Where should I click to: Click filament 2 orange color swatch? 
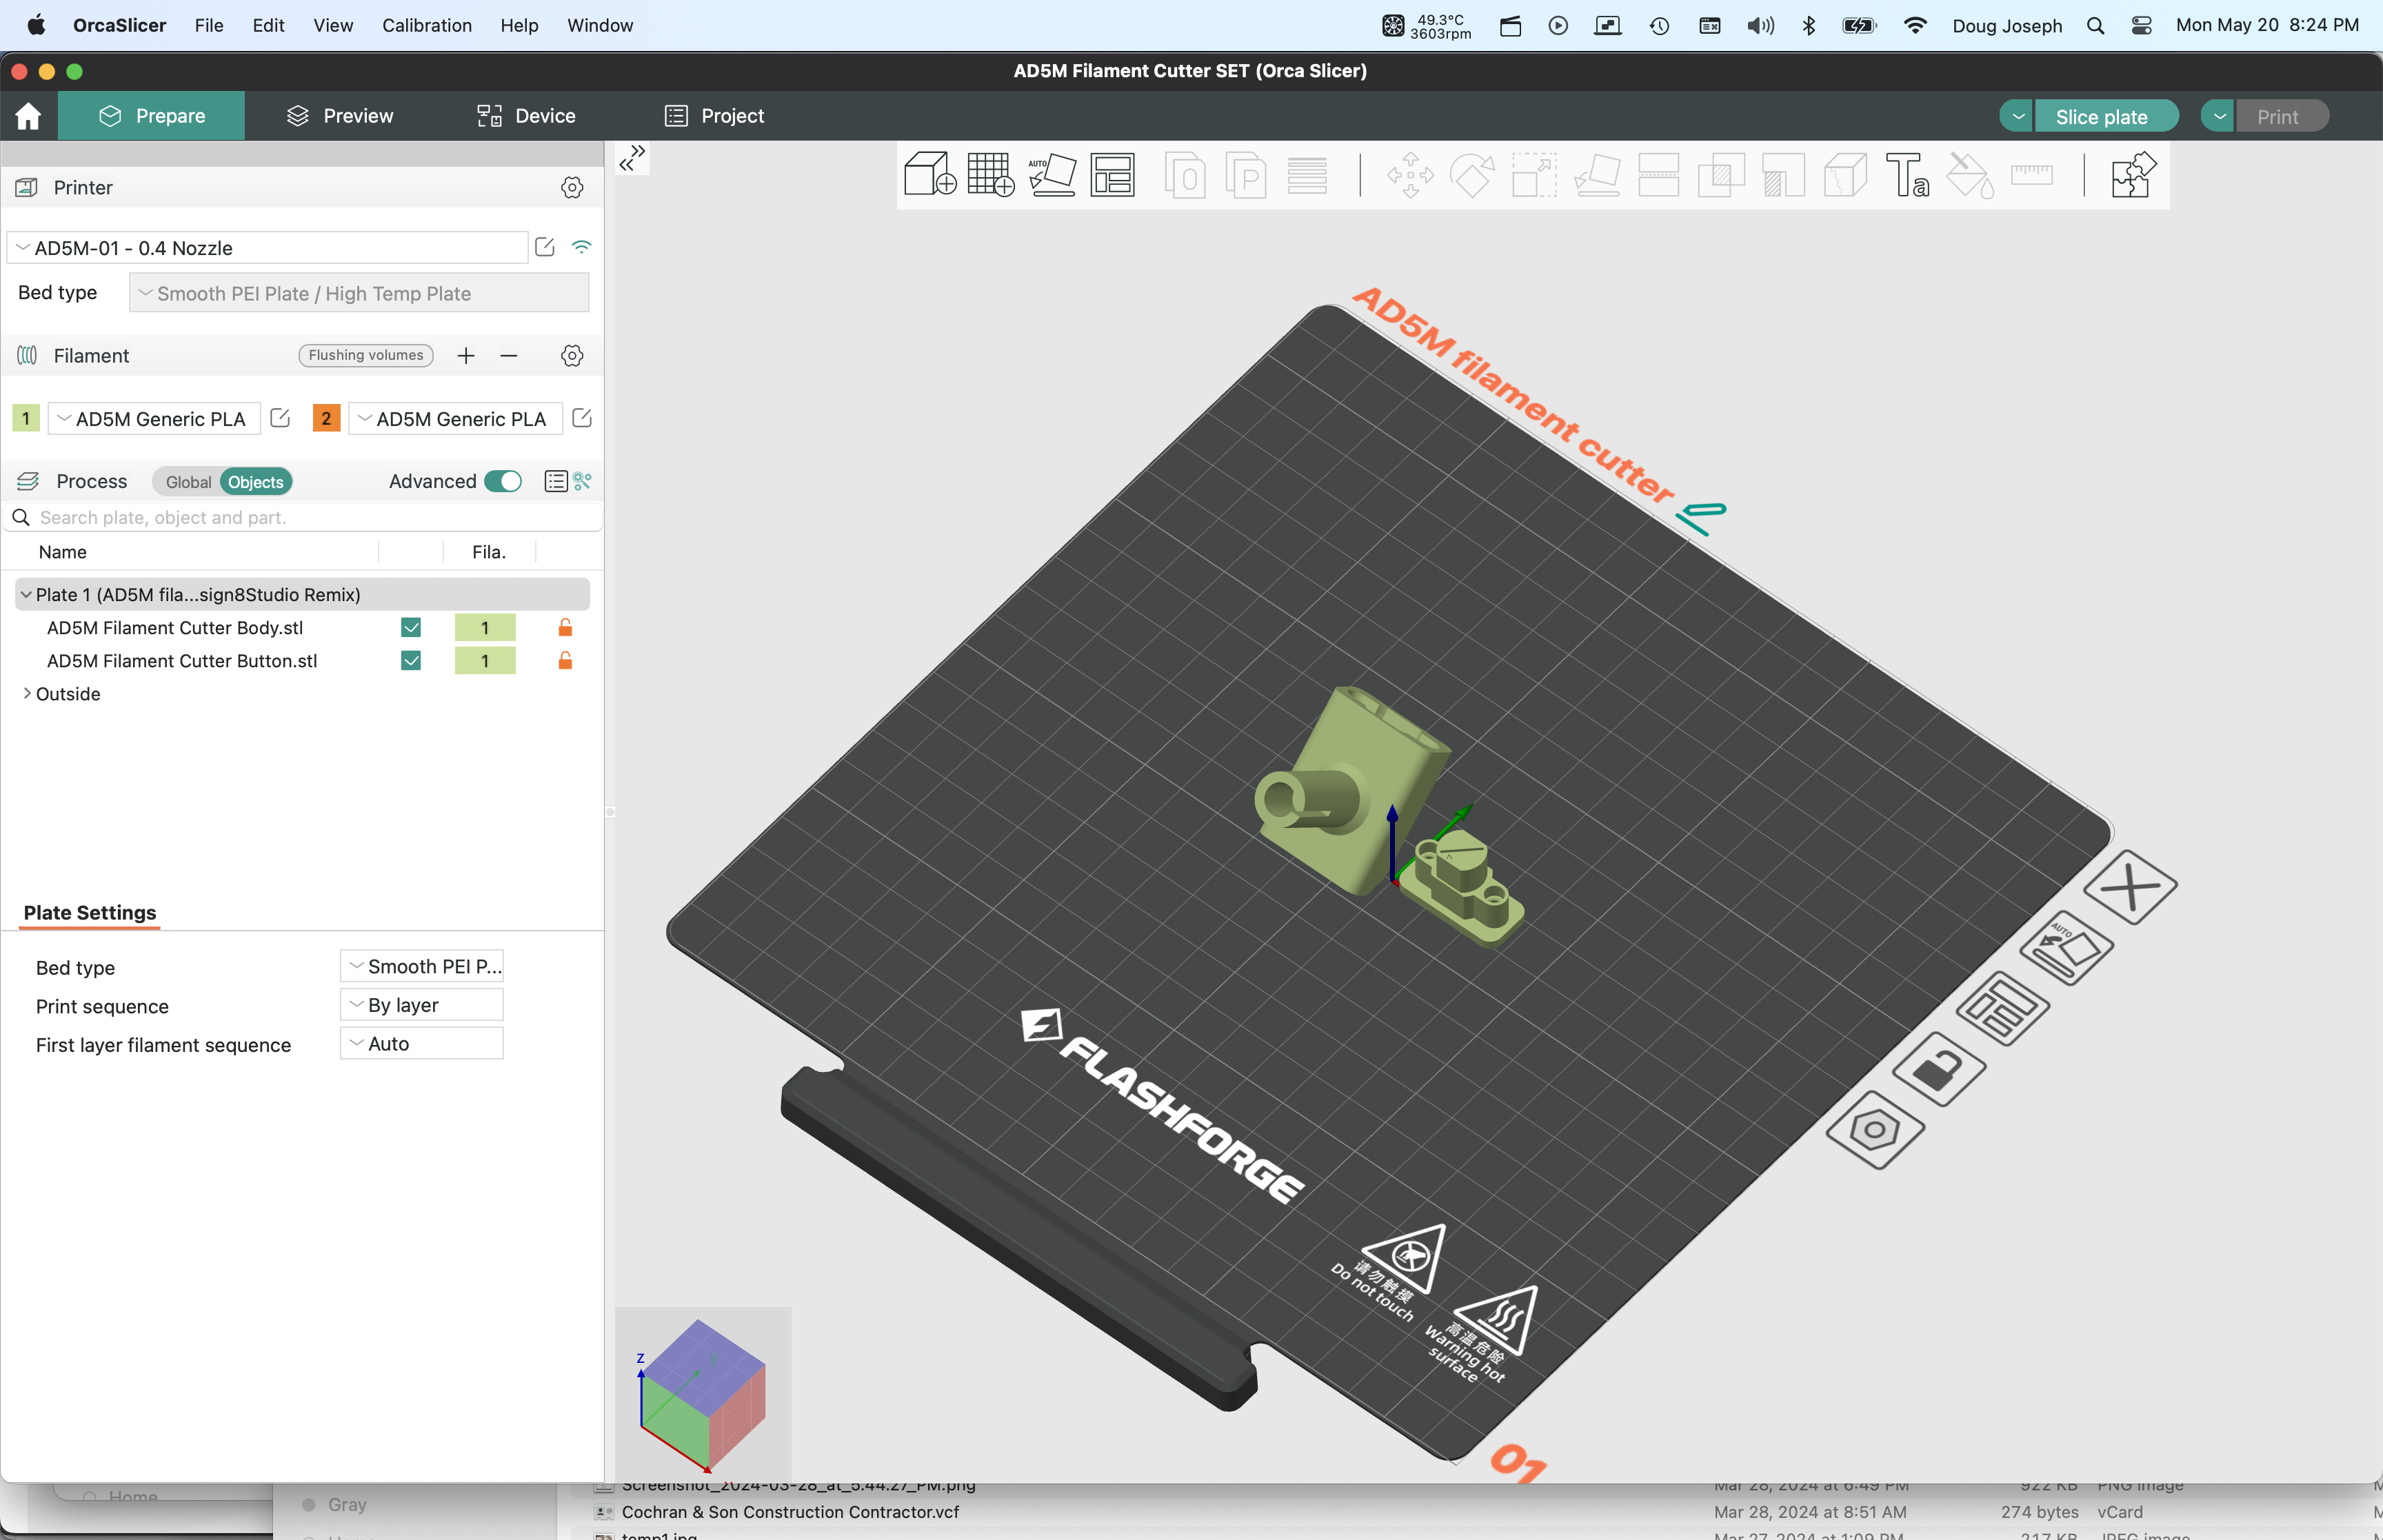[x=326, y=419]
